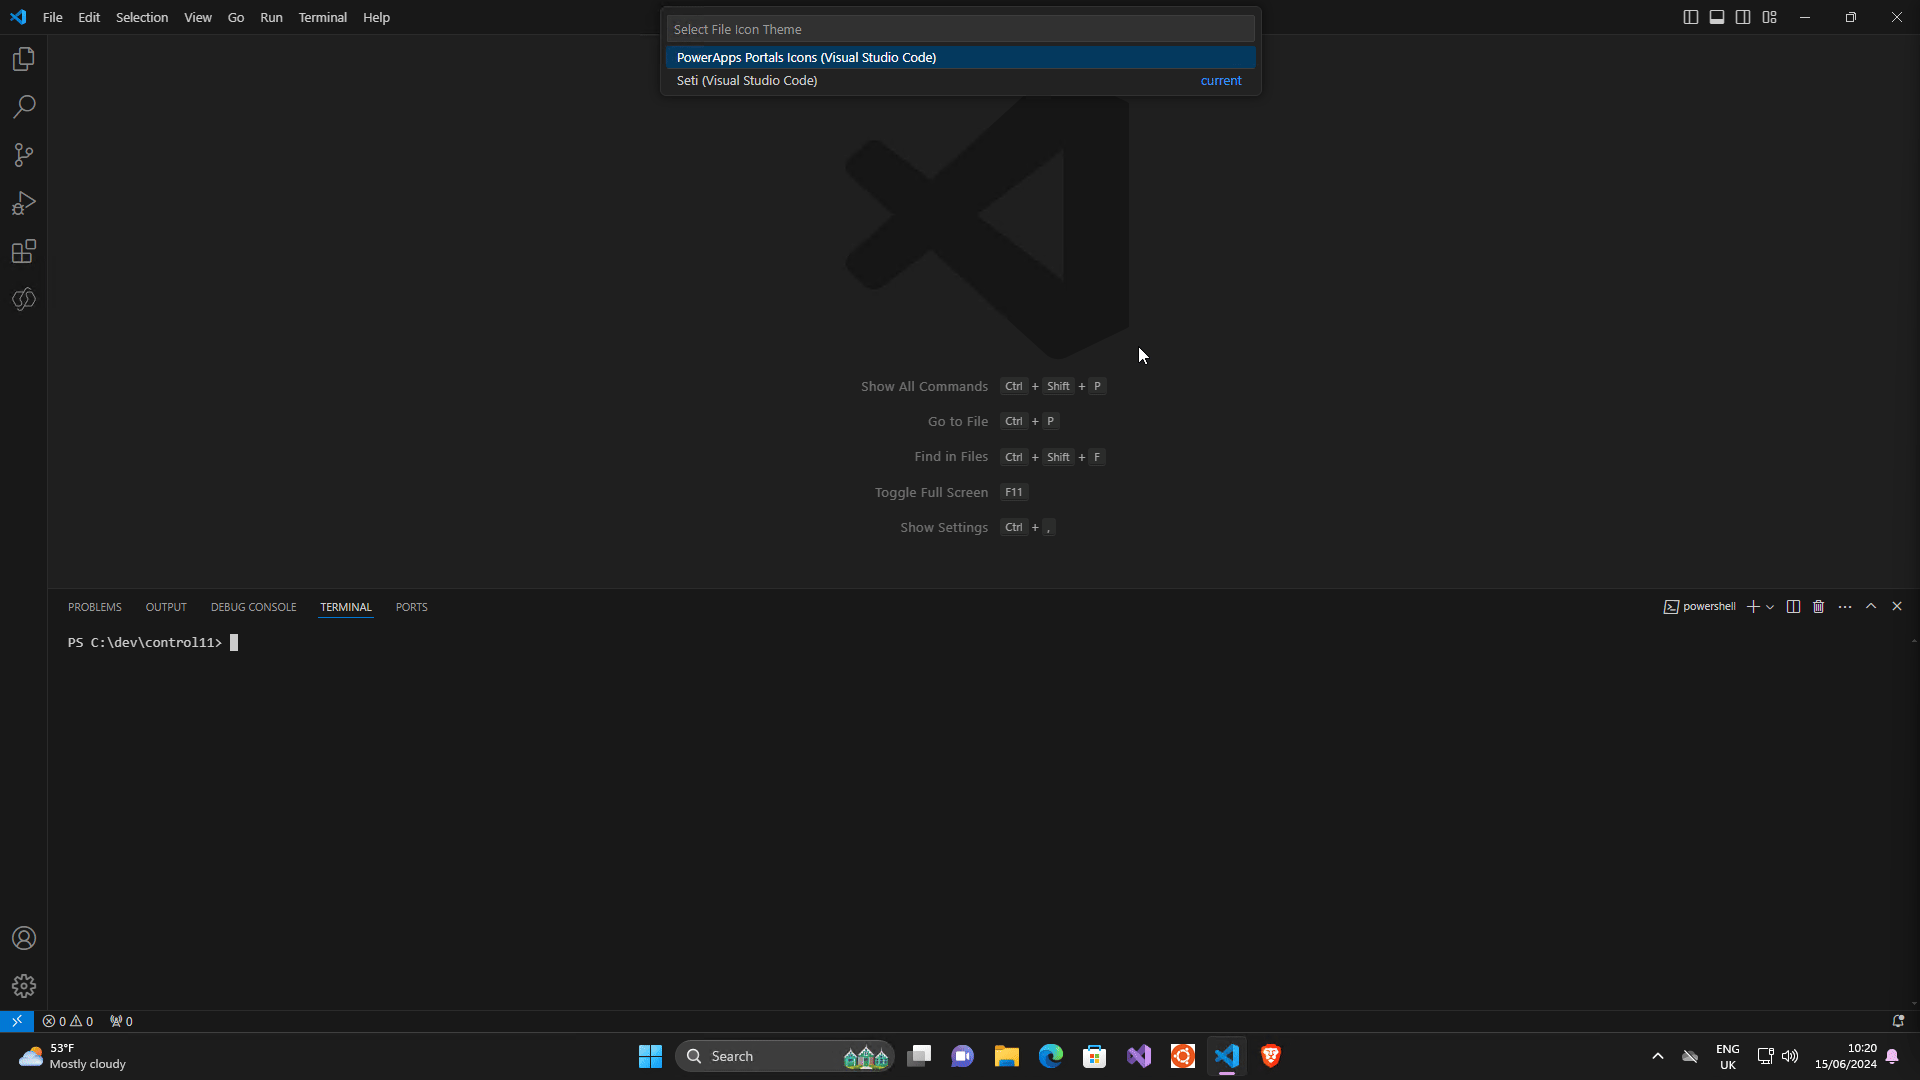Image resolution: width=1920 pixels, height=1080 pixels.
Task: Split the terminal into two panes
Action: pos(1793,606)
